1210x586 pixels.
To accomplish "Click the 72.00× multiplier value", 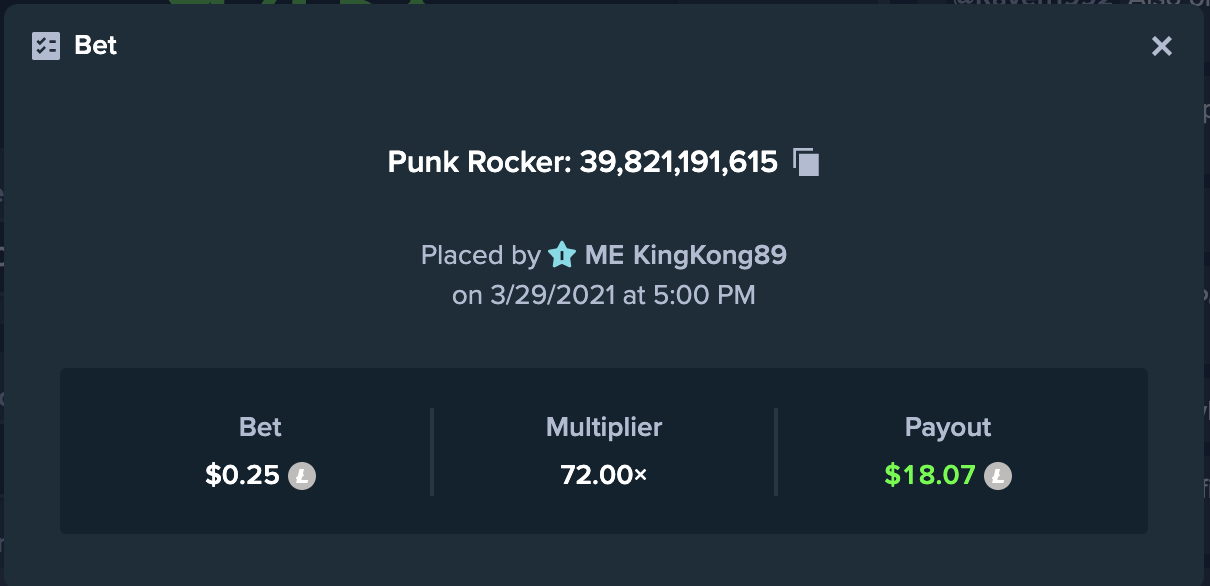I will click(604, 475).
